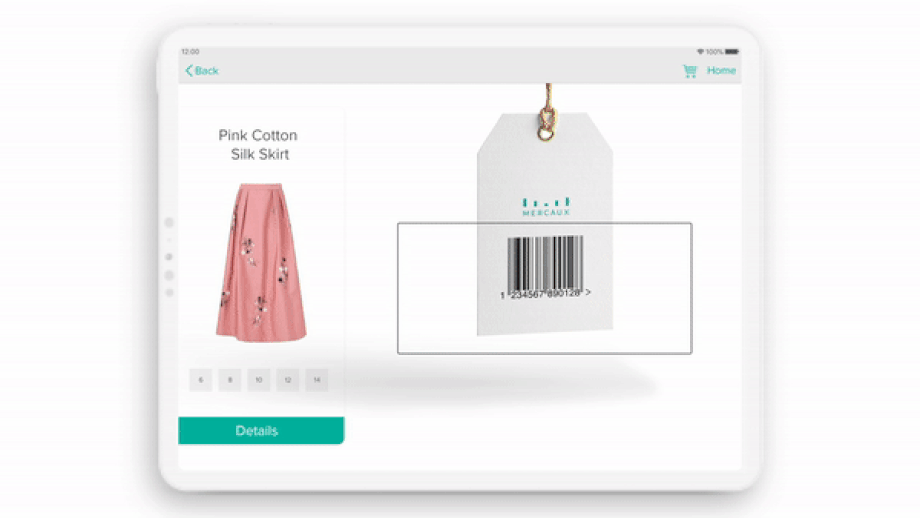Select size 8

[x=230, y=380]
